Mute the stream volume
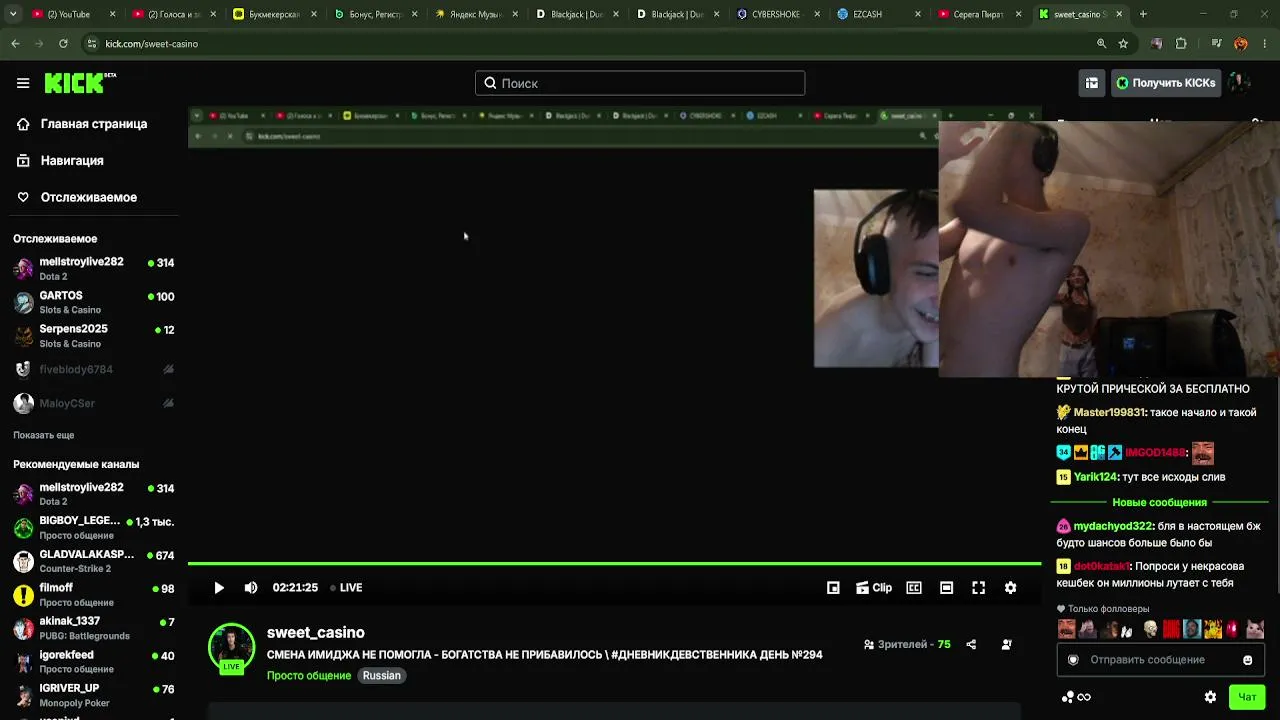This screenshot has height=720, width=1280. [x=251, y=588]
